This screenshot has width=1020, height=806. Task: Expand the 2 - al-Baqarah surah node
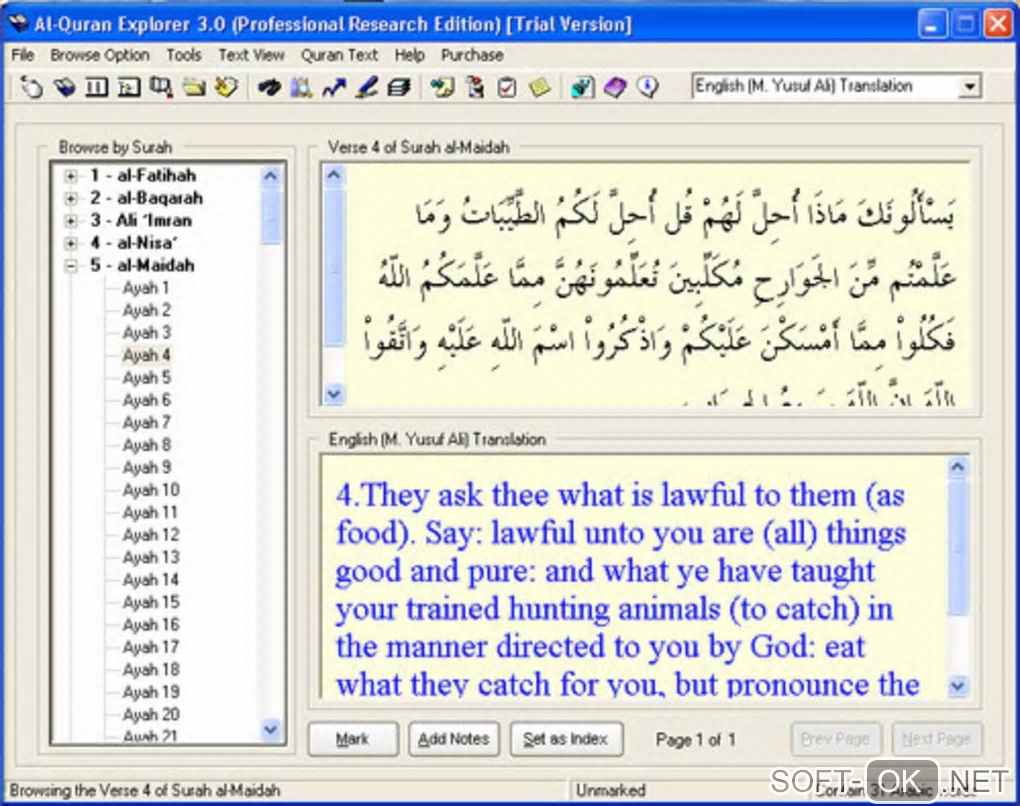coord(71,198)
